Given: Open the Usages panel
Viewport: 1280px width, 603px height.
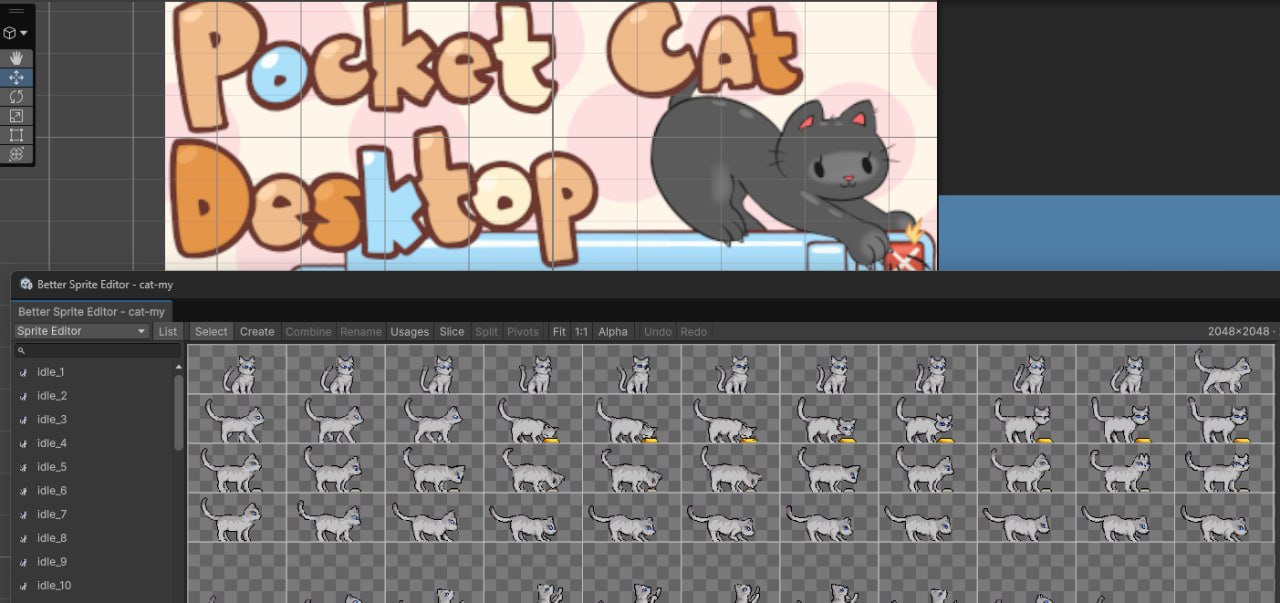Looking at the screenshot, I should (x=409, y=331).
